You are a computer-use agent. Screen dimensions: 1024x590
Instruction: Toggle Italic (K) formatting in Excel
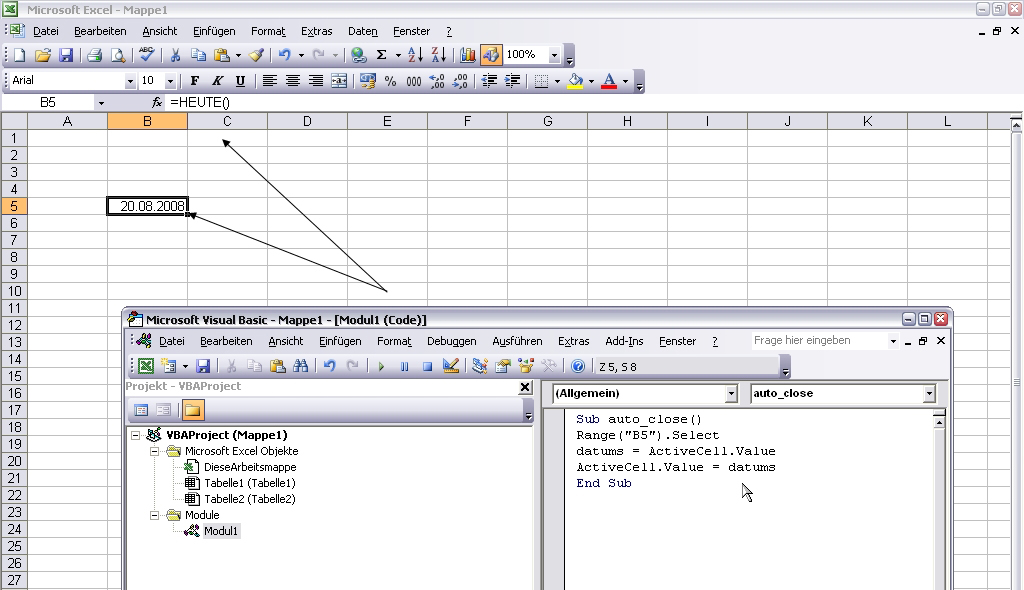[x=217, y=81]
